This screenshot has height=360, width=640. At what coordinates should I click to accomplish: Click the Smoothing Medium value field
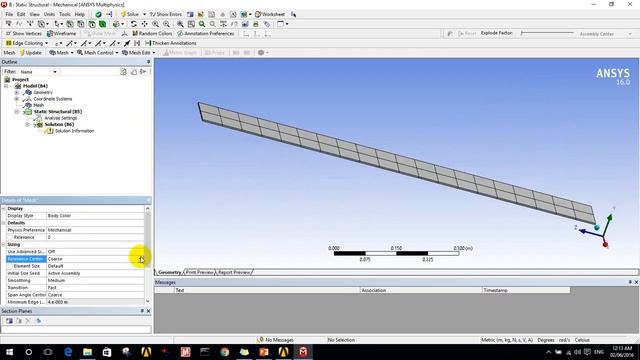(x=95, y=280)
